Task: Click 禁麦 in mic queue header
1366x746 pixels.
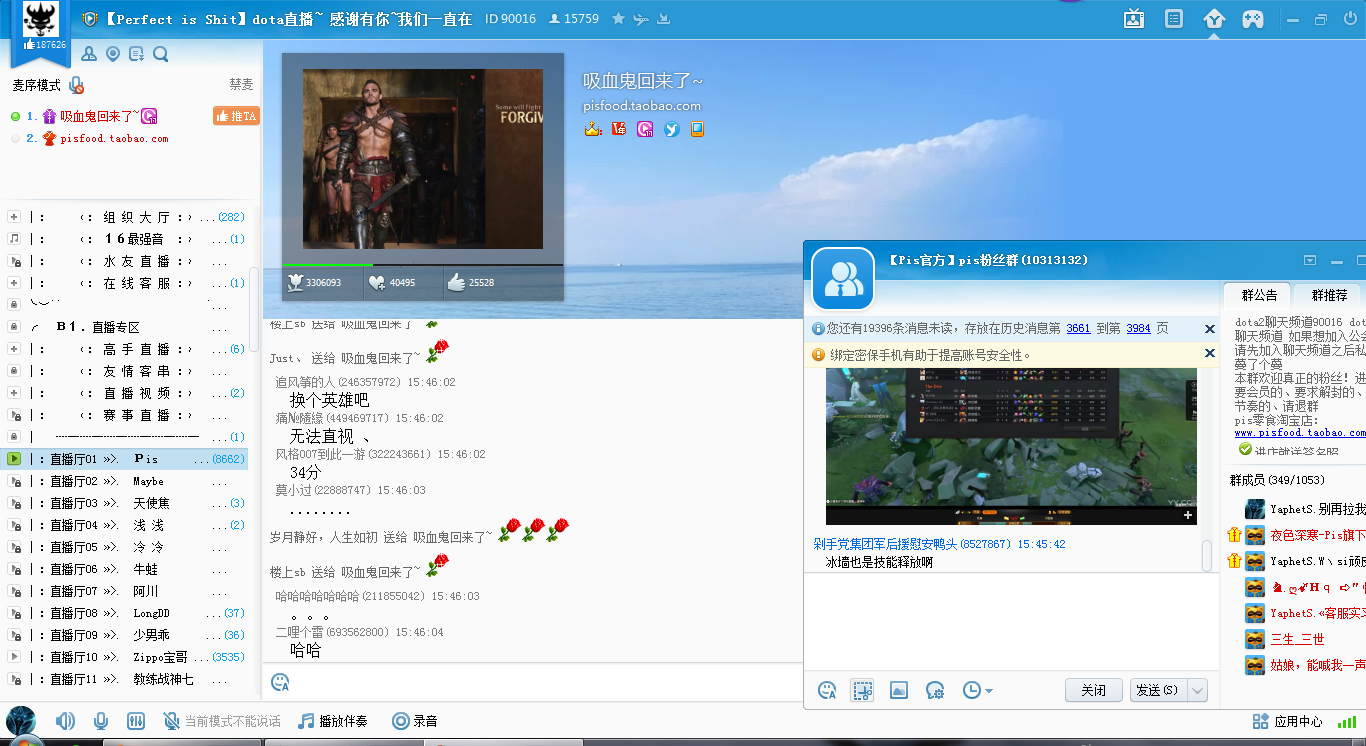Action: tap(241, 86)
